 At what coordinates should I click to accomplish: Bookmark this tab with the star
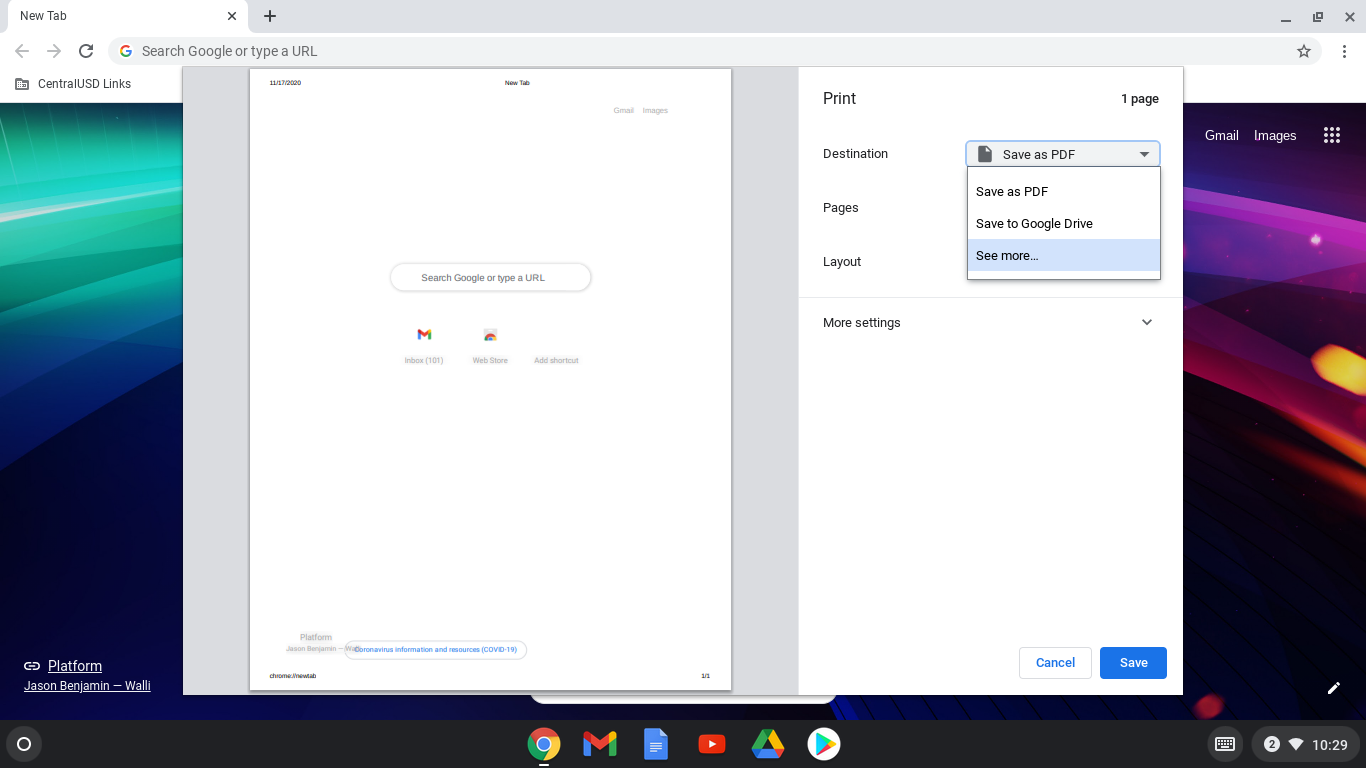1304,51
